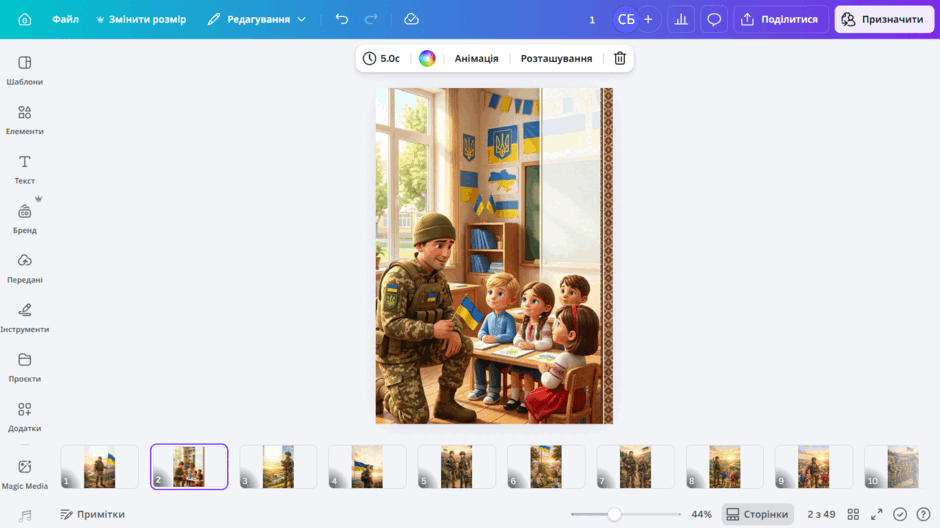Click the Поділитися share button
The height and width of the screenshot is (528, 940).
point(780,19)
